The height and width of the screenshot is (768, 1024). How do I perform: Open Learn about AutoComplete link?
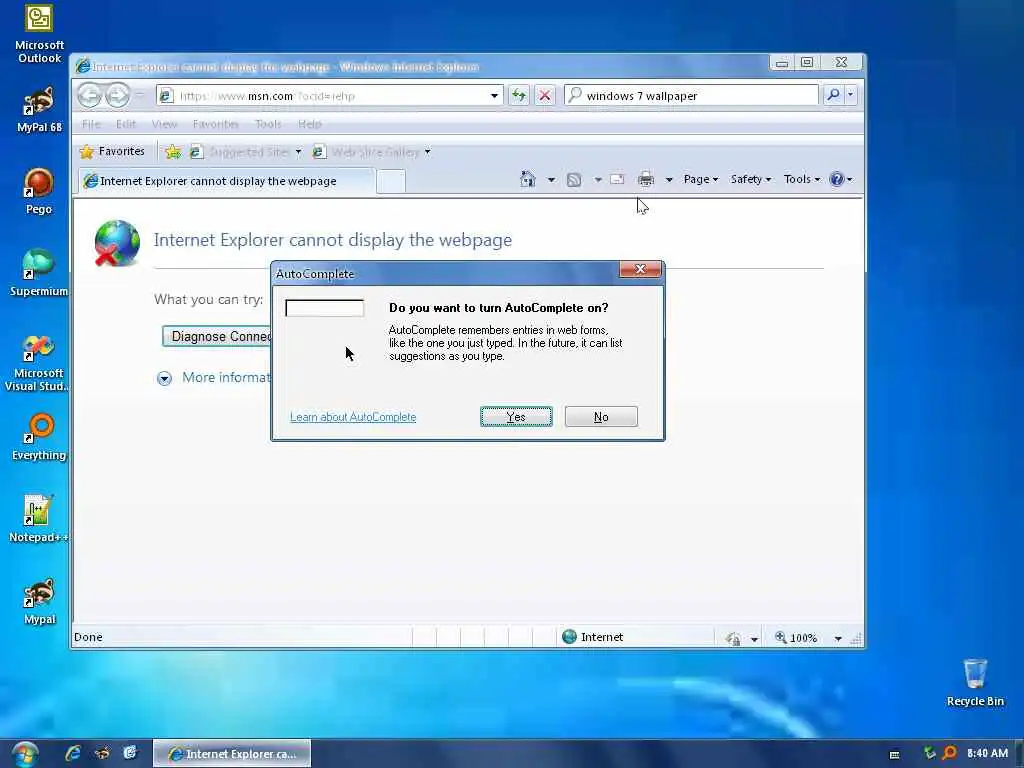click(x=353, y=417)
